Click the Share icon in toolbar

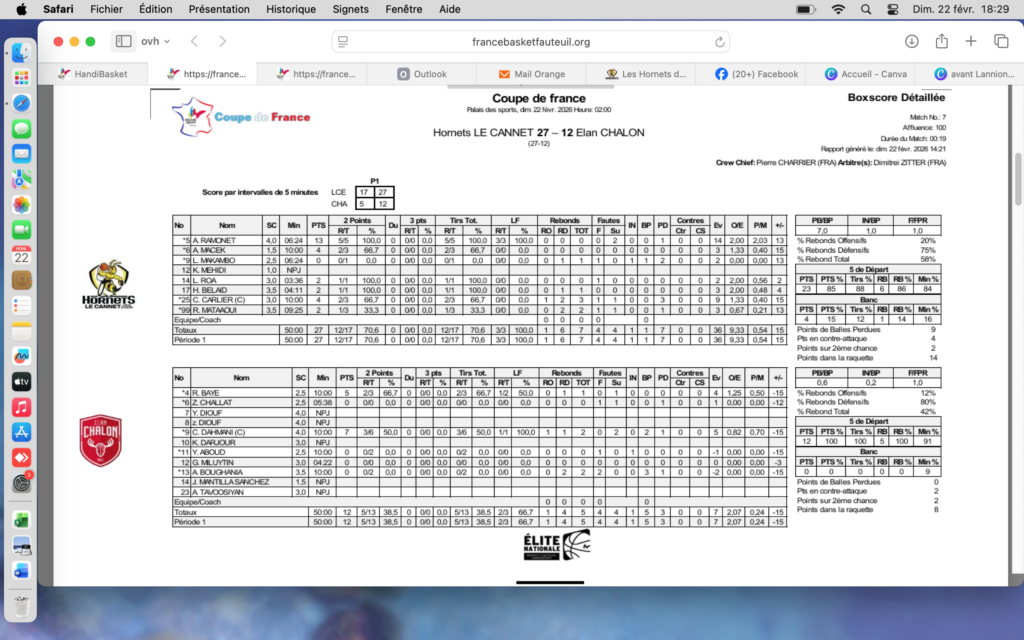click(941, 41)
